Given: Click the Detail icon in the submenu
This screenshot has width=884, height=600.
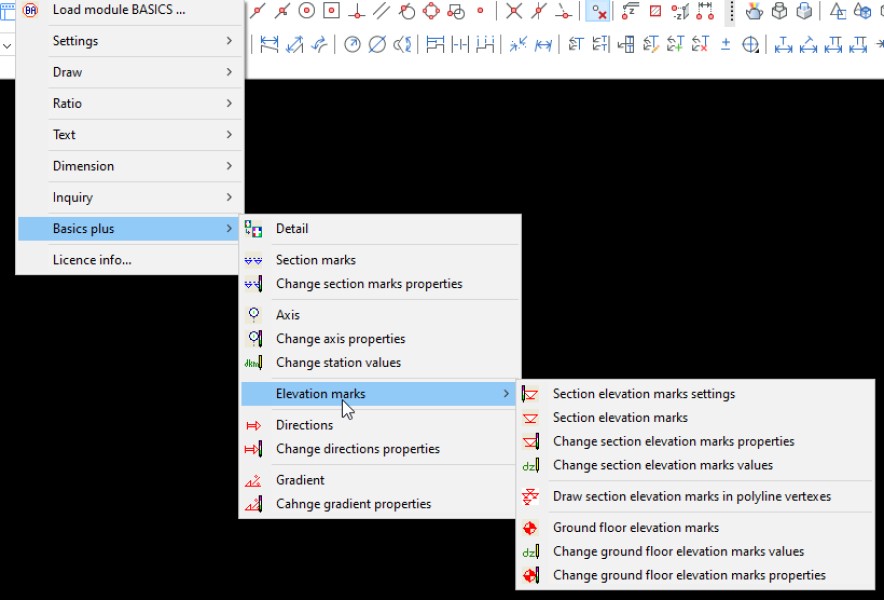Looking at the screenshot, I should [254, 229].
